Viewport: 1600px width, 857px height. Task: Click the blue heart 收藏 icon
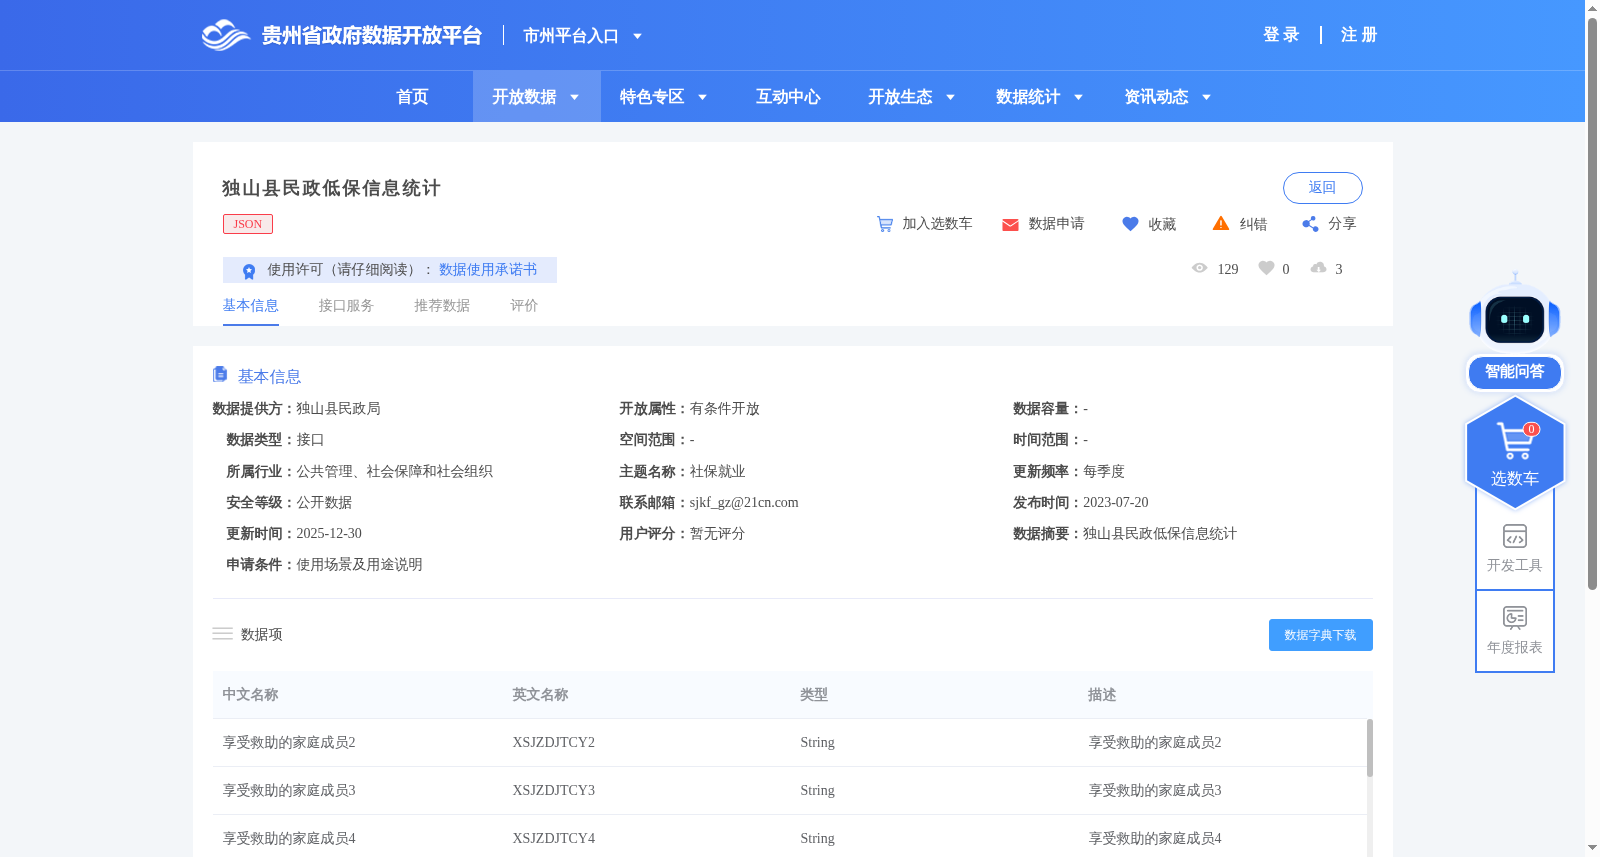coord(1130,224)
